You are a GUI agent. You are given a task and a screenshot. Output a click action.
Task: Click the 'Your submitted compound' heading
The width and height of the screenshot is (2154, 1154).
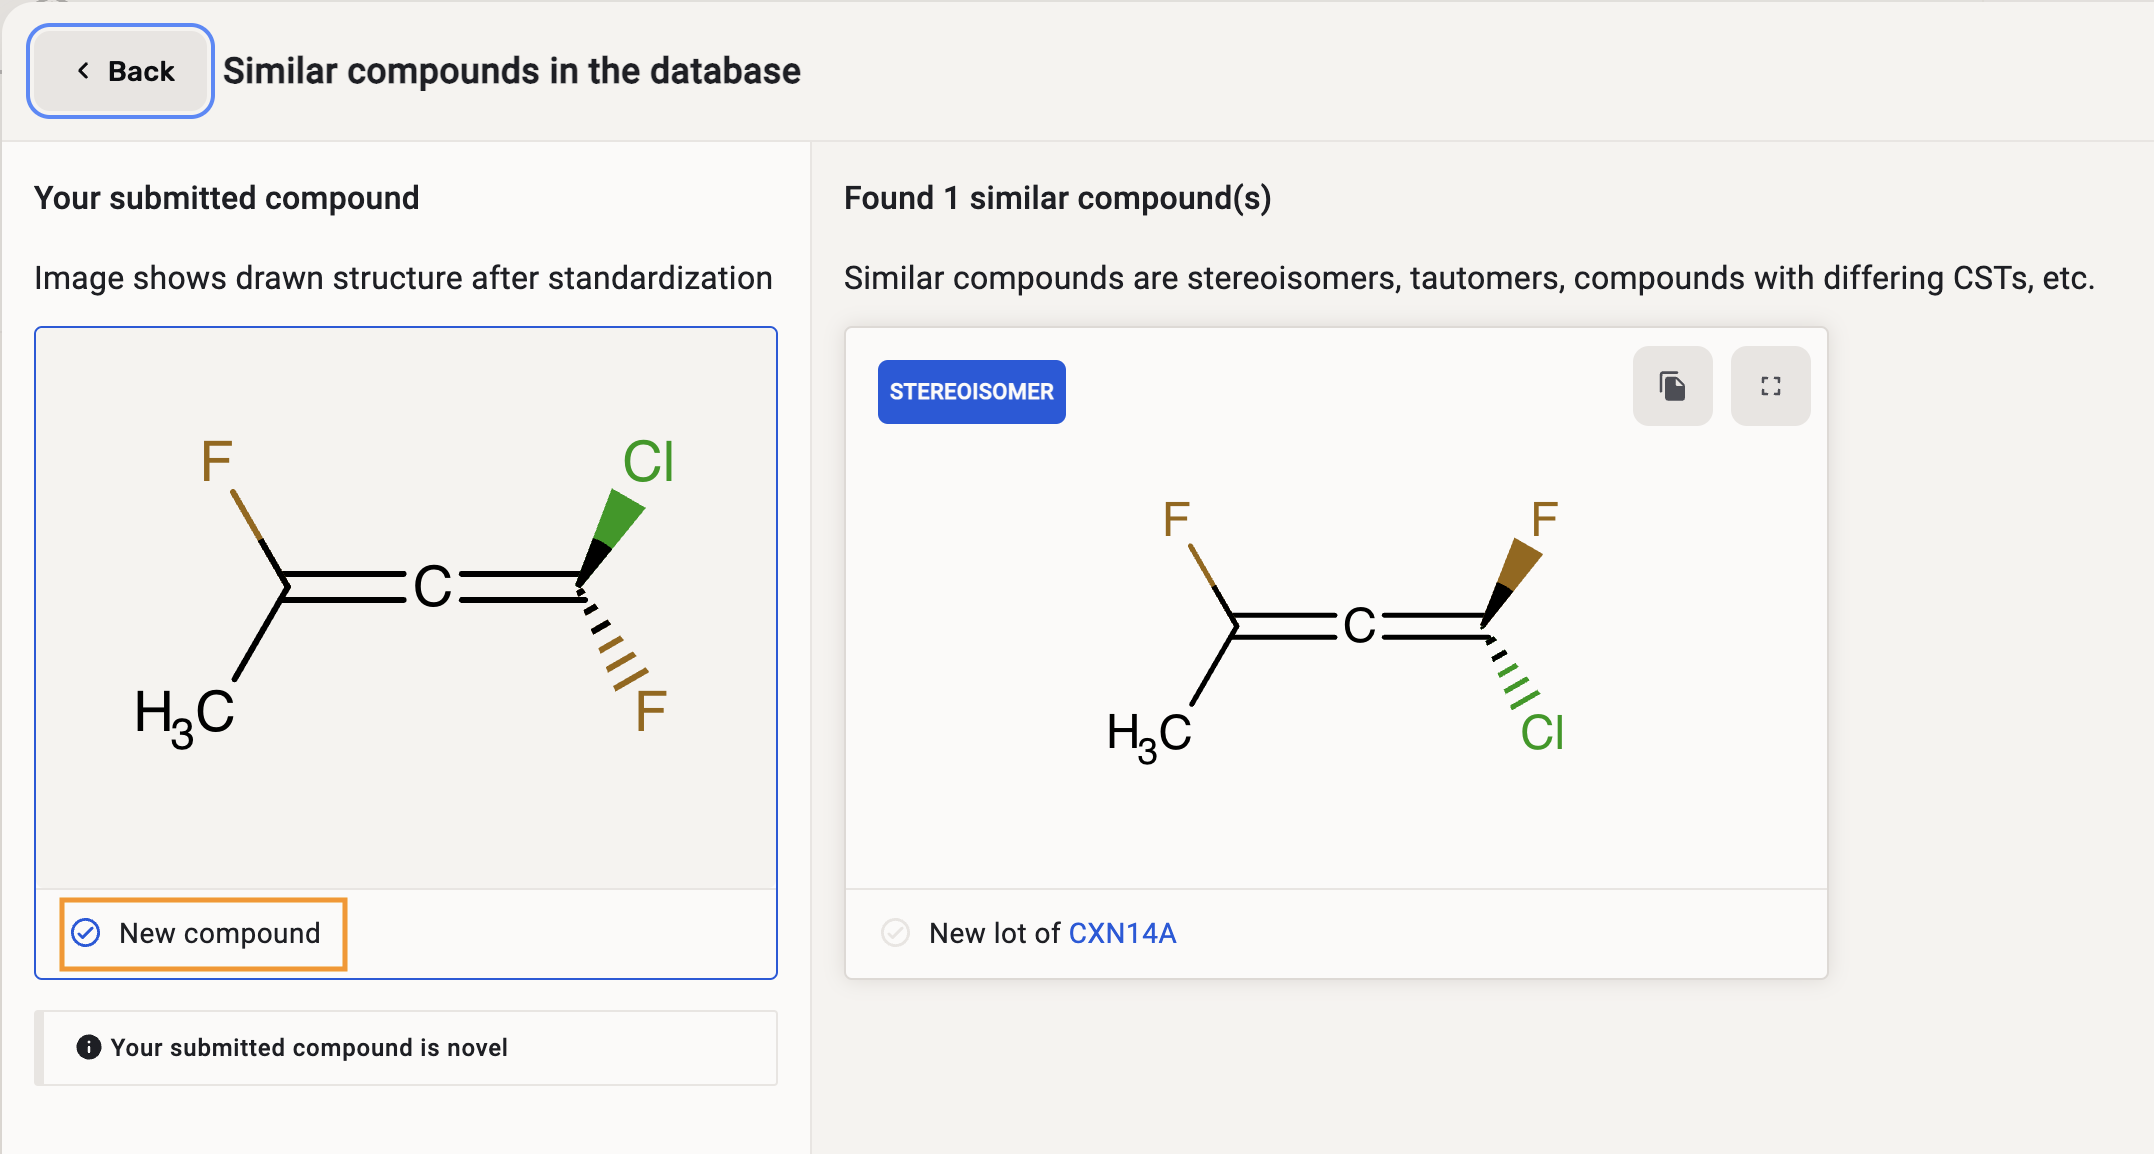[226, 198]
